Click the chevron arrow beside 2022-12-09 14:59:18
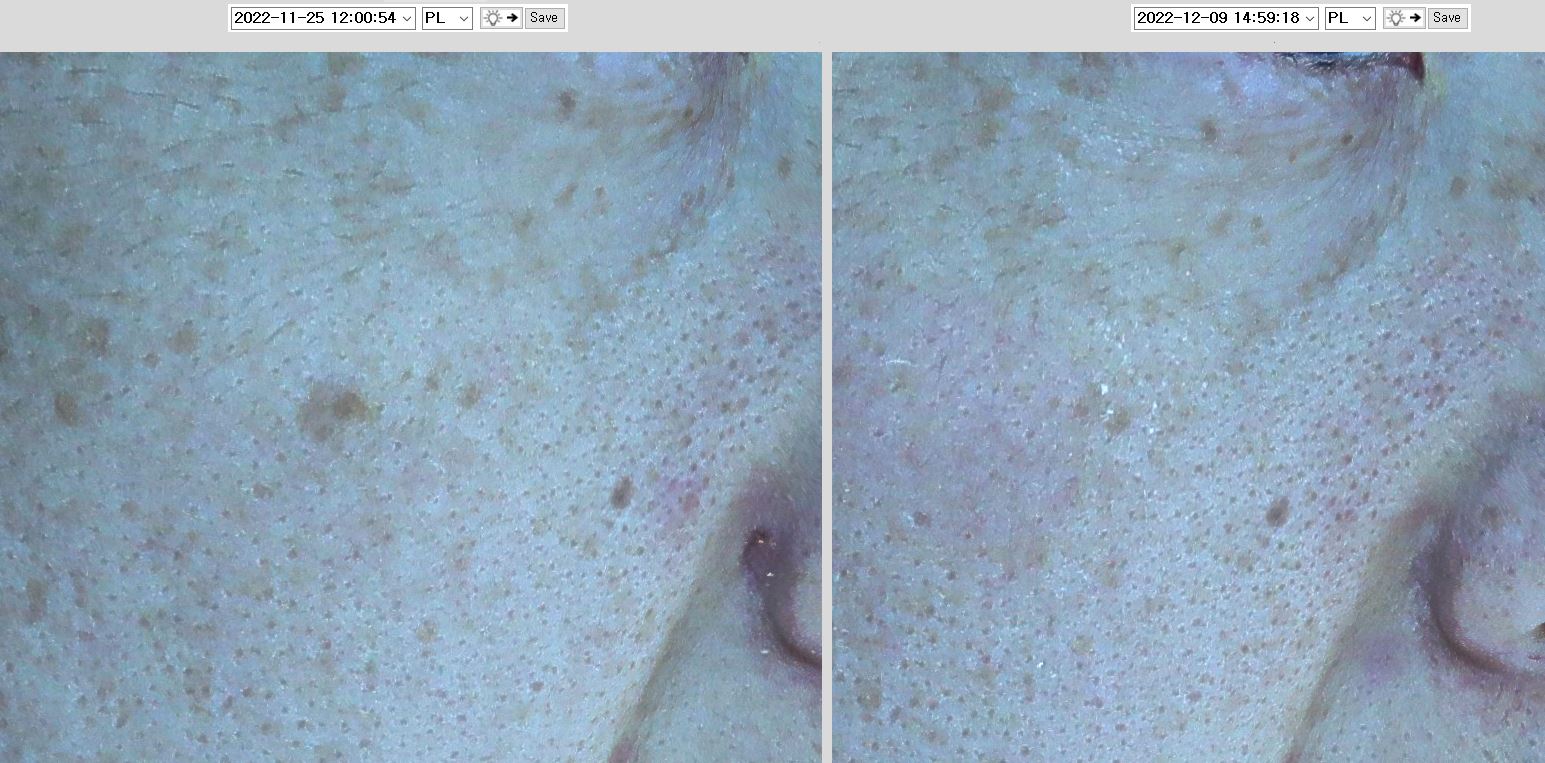1545x763 pixels. point(1310,18)
